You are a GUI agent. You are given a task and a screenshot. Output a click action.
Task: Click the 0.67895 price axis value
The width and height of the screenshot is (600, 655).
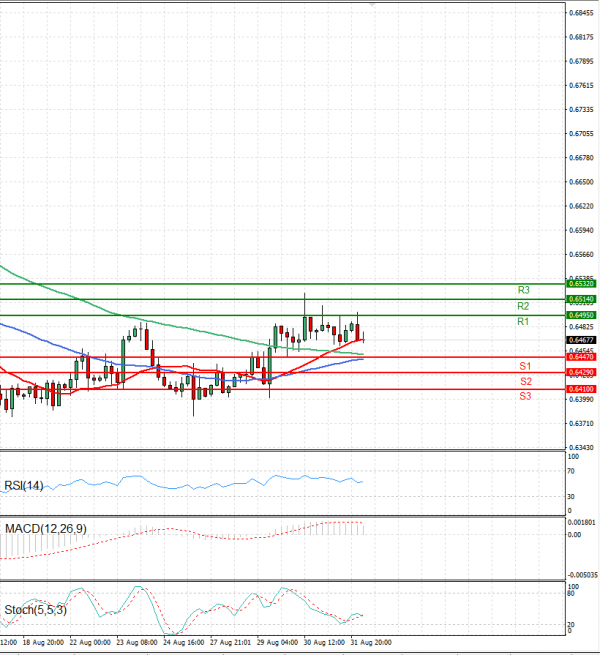[x=581, y=62]
